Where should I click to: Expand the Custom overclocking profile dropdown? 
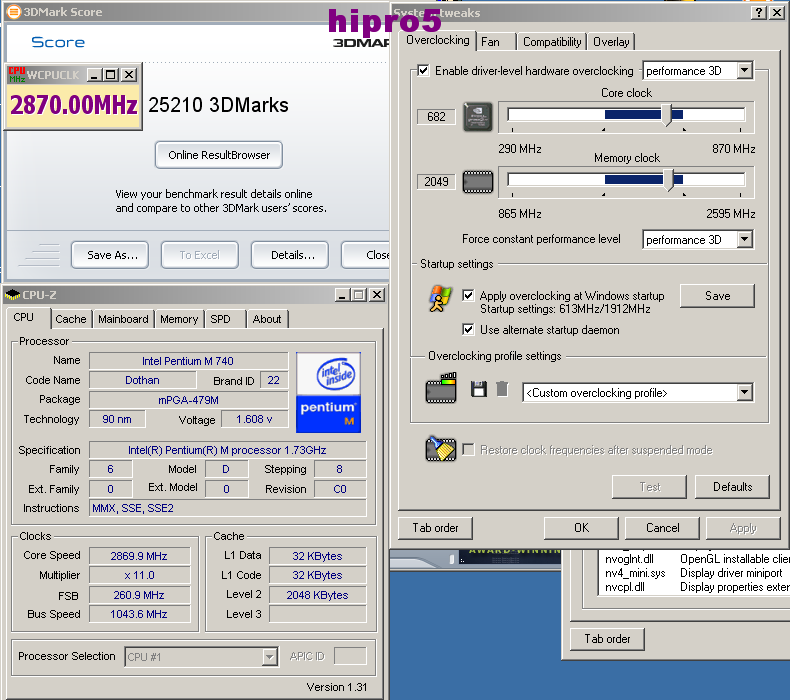point(745,393)
